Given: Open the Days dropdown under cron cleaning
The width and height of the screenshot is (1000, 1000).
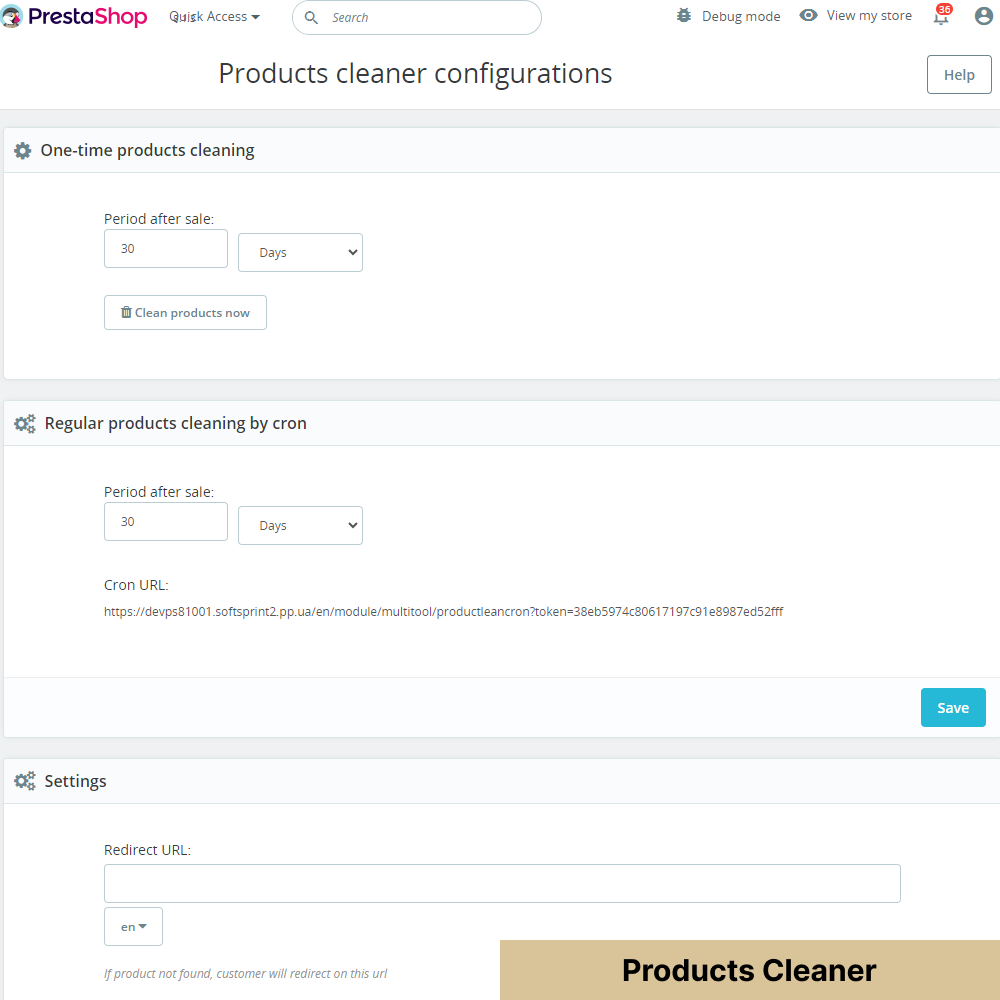Looking at the screenshot, I should point(300,525).
